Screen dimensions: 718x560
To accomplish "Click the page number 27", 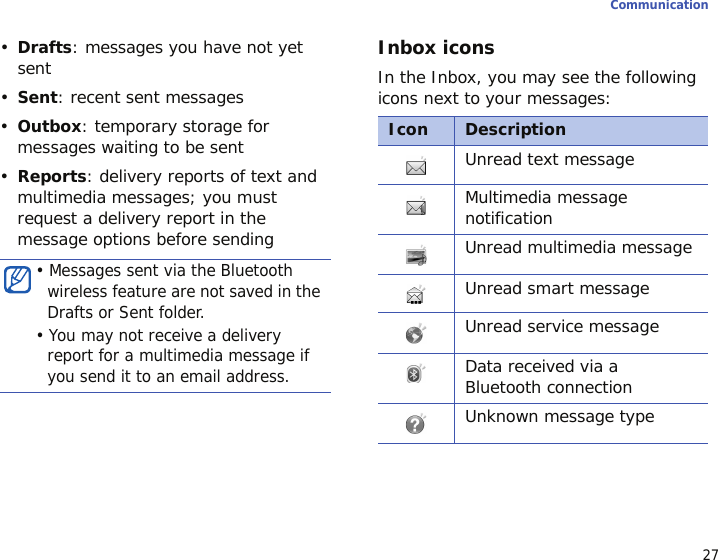I will (x=710, y=554).
